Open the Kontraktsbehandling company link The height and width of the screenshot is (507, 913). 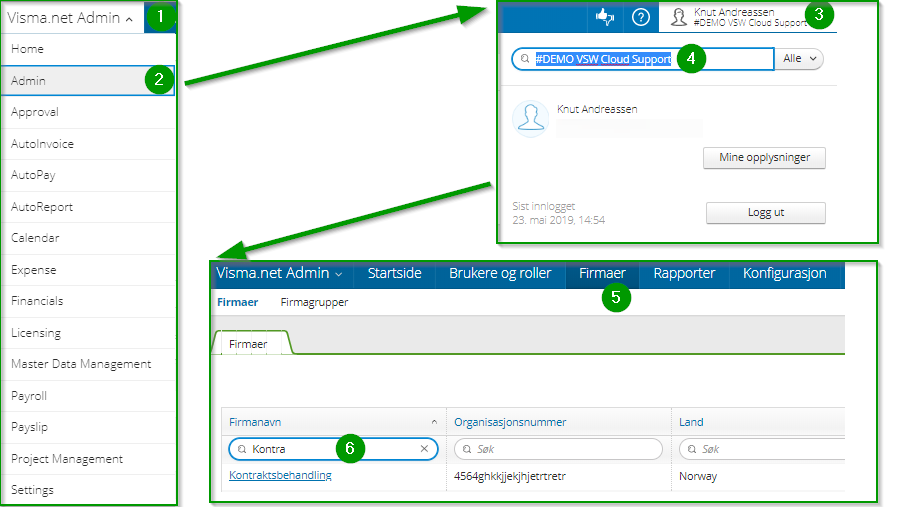pyautogui.click(x=280, y=475)
